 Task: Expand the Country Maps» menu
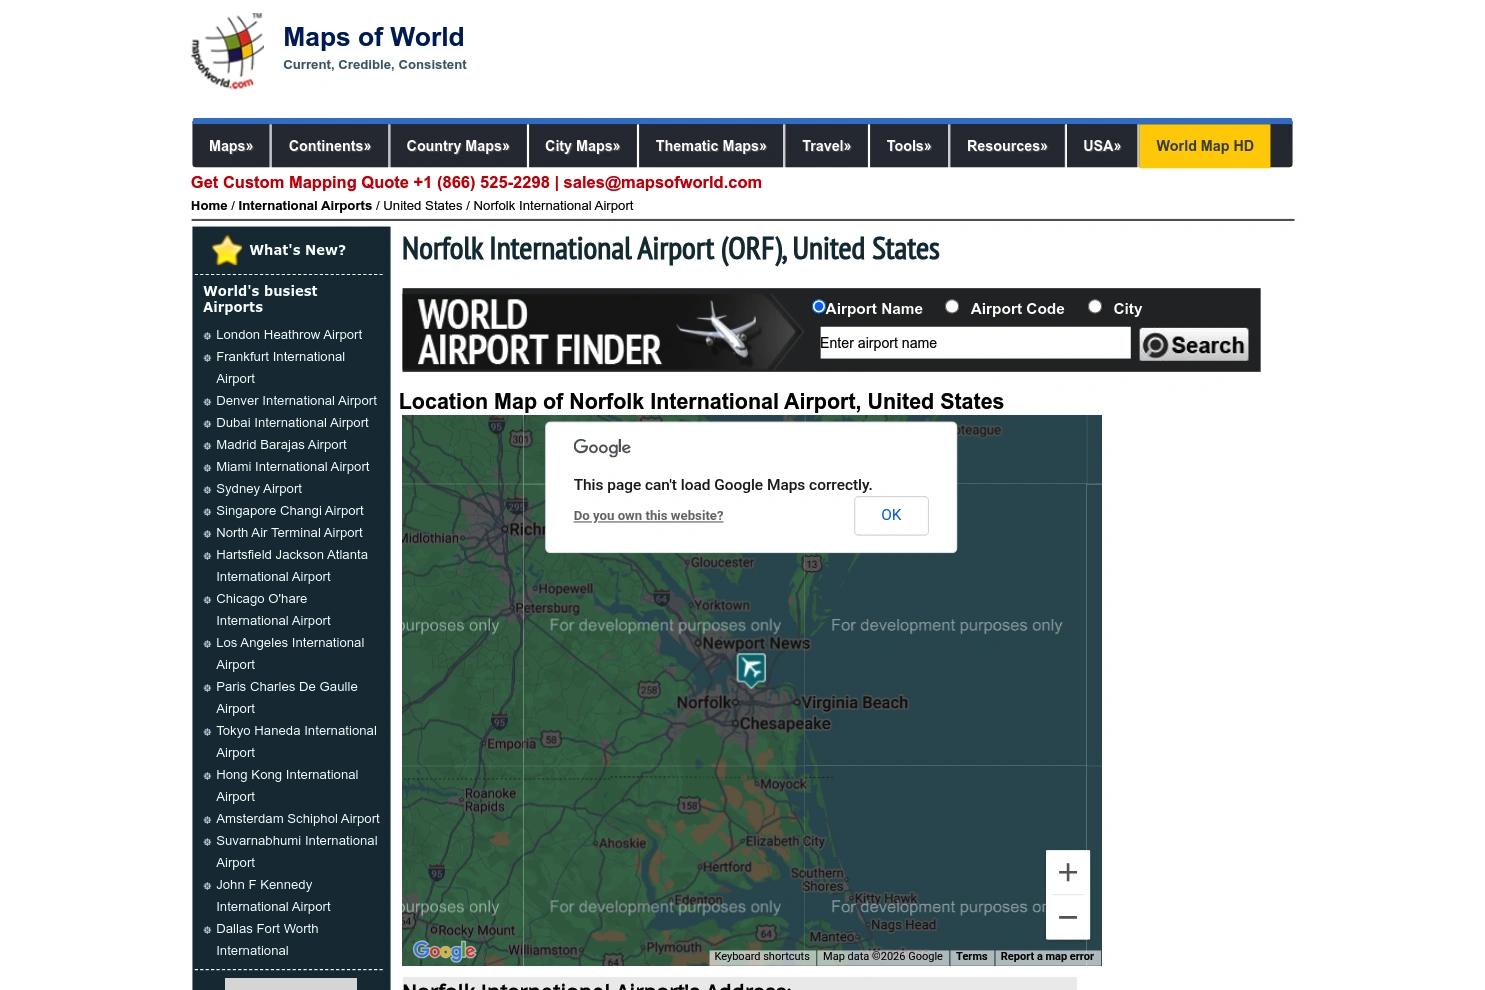(x=458, y=146)
